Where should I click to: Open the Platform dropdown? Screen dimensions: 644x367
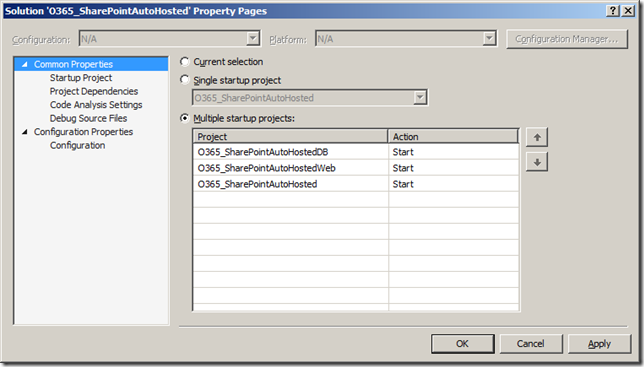[x=489, y=39]
